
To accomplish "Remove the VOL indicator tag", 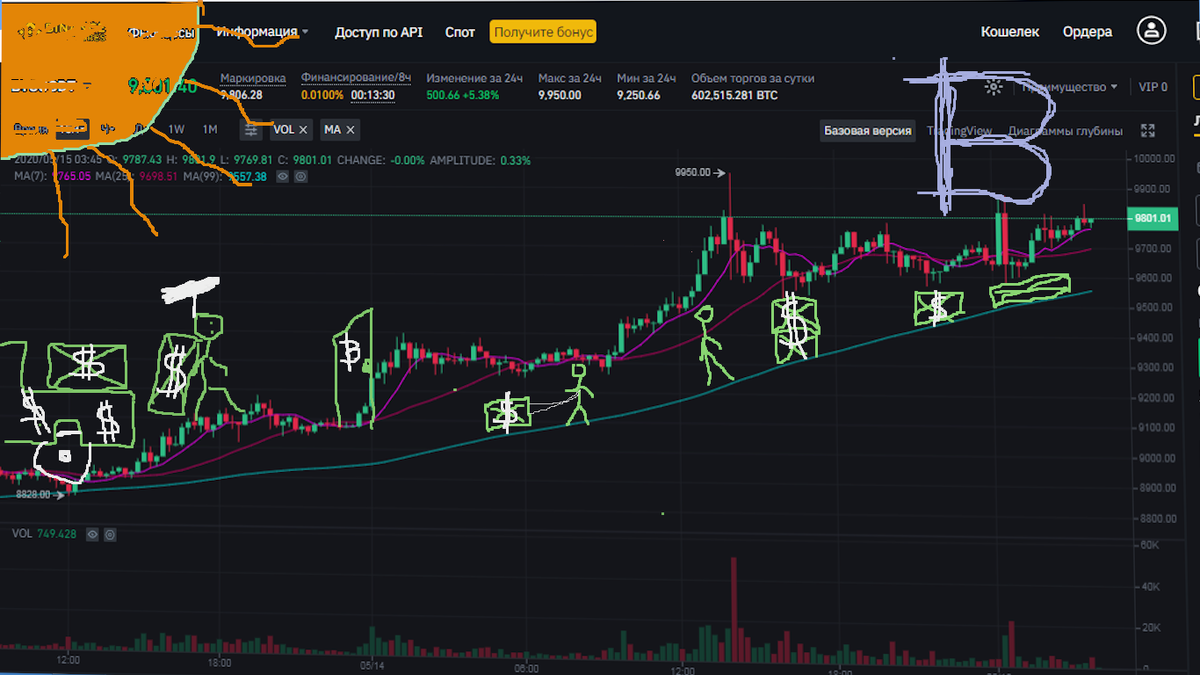I will point(303,130).
